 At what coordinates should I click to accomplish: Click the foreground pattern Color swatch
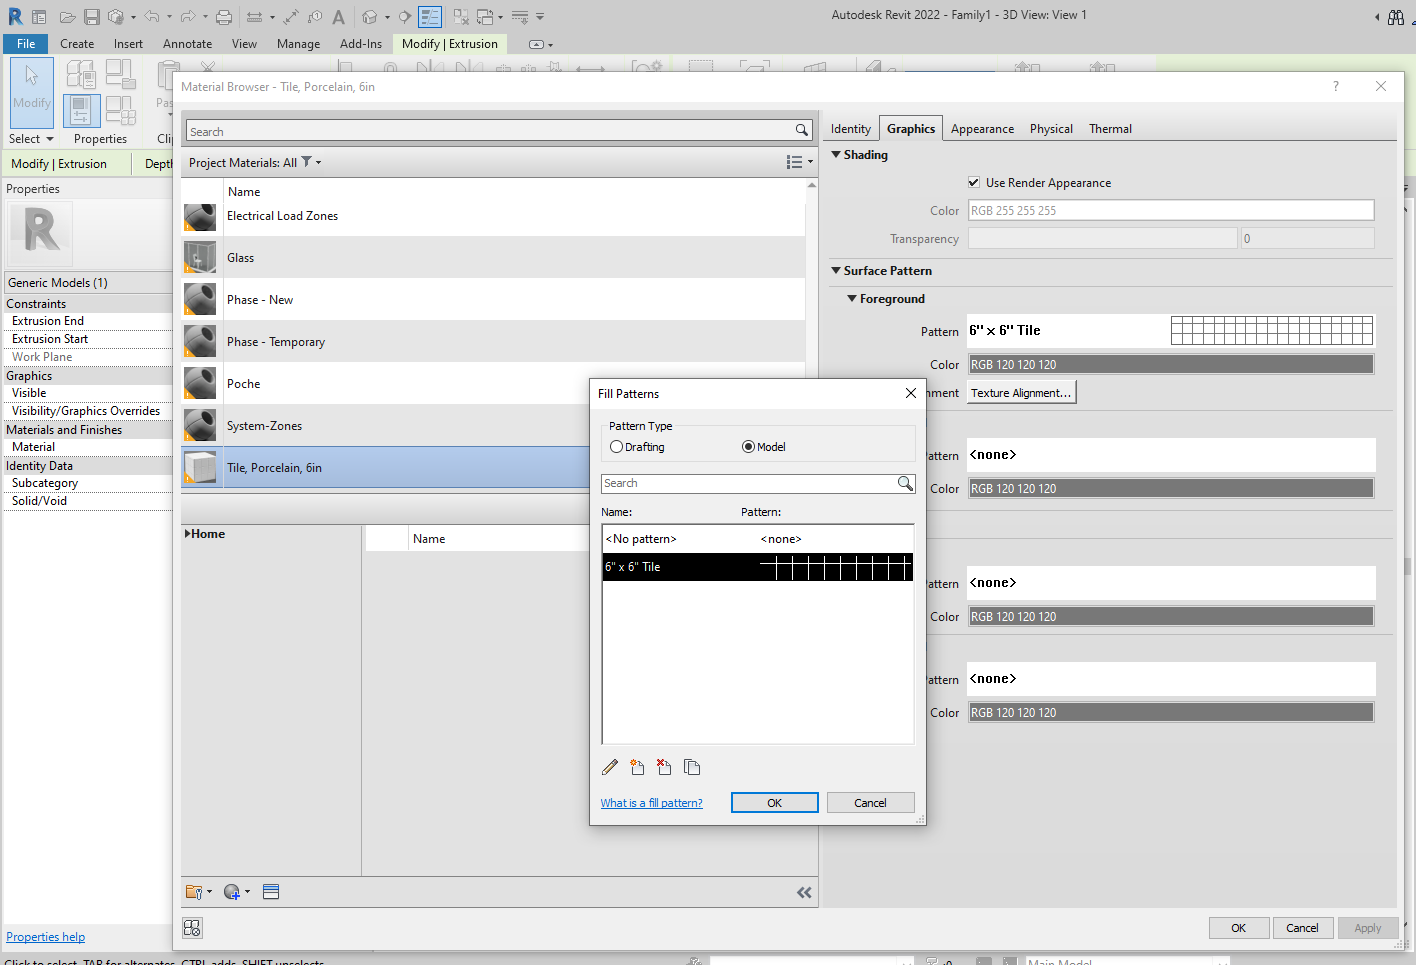coord(1170,364)
